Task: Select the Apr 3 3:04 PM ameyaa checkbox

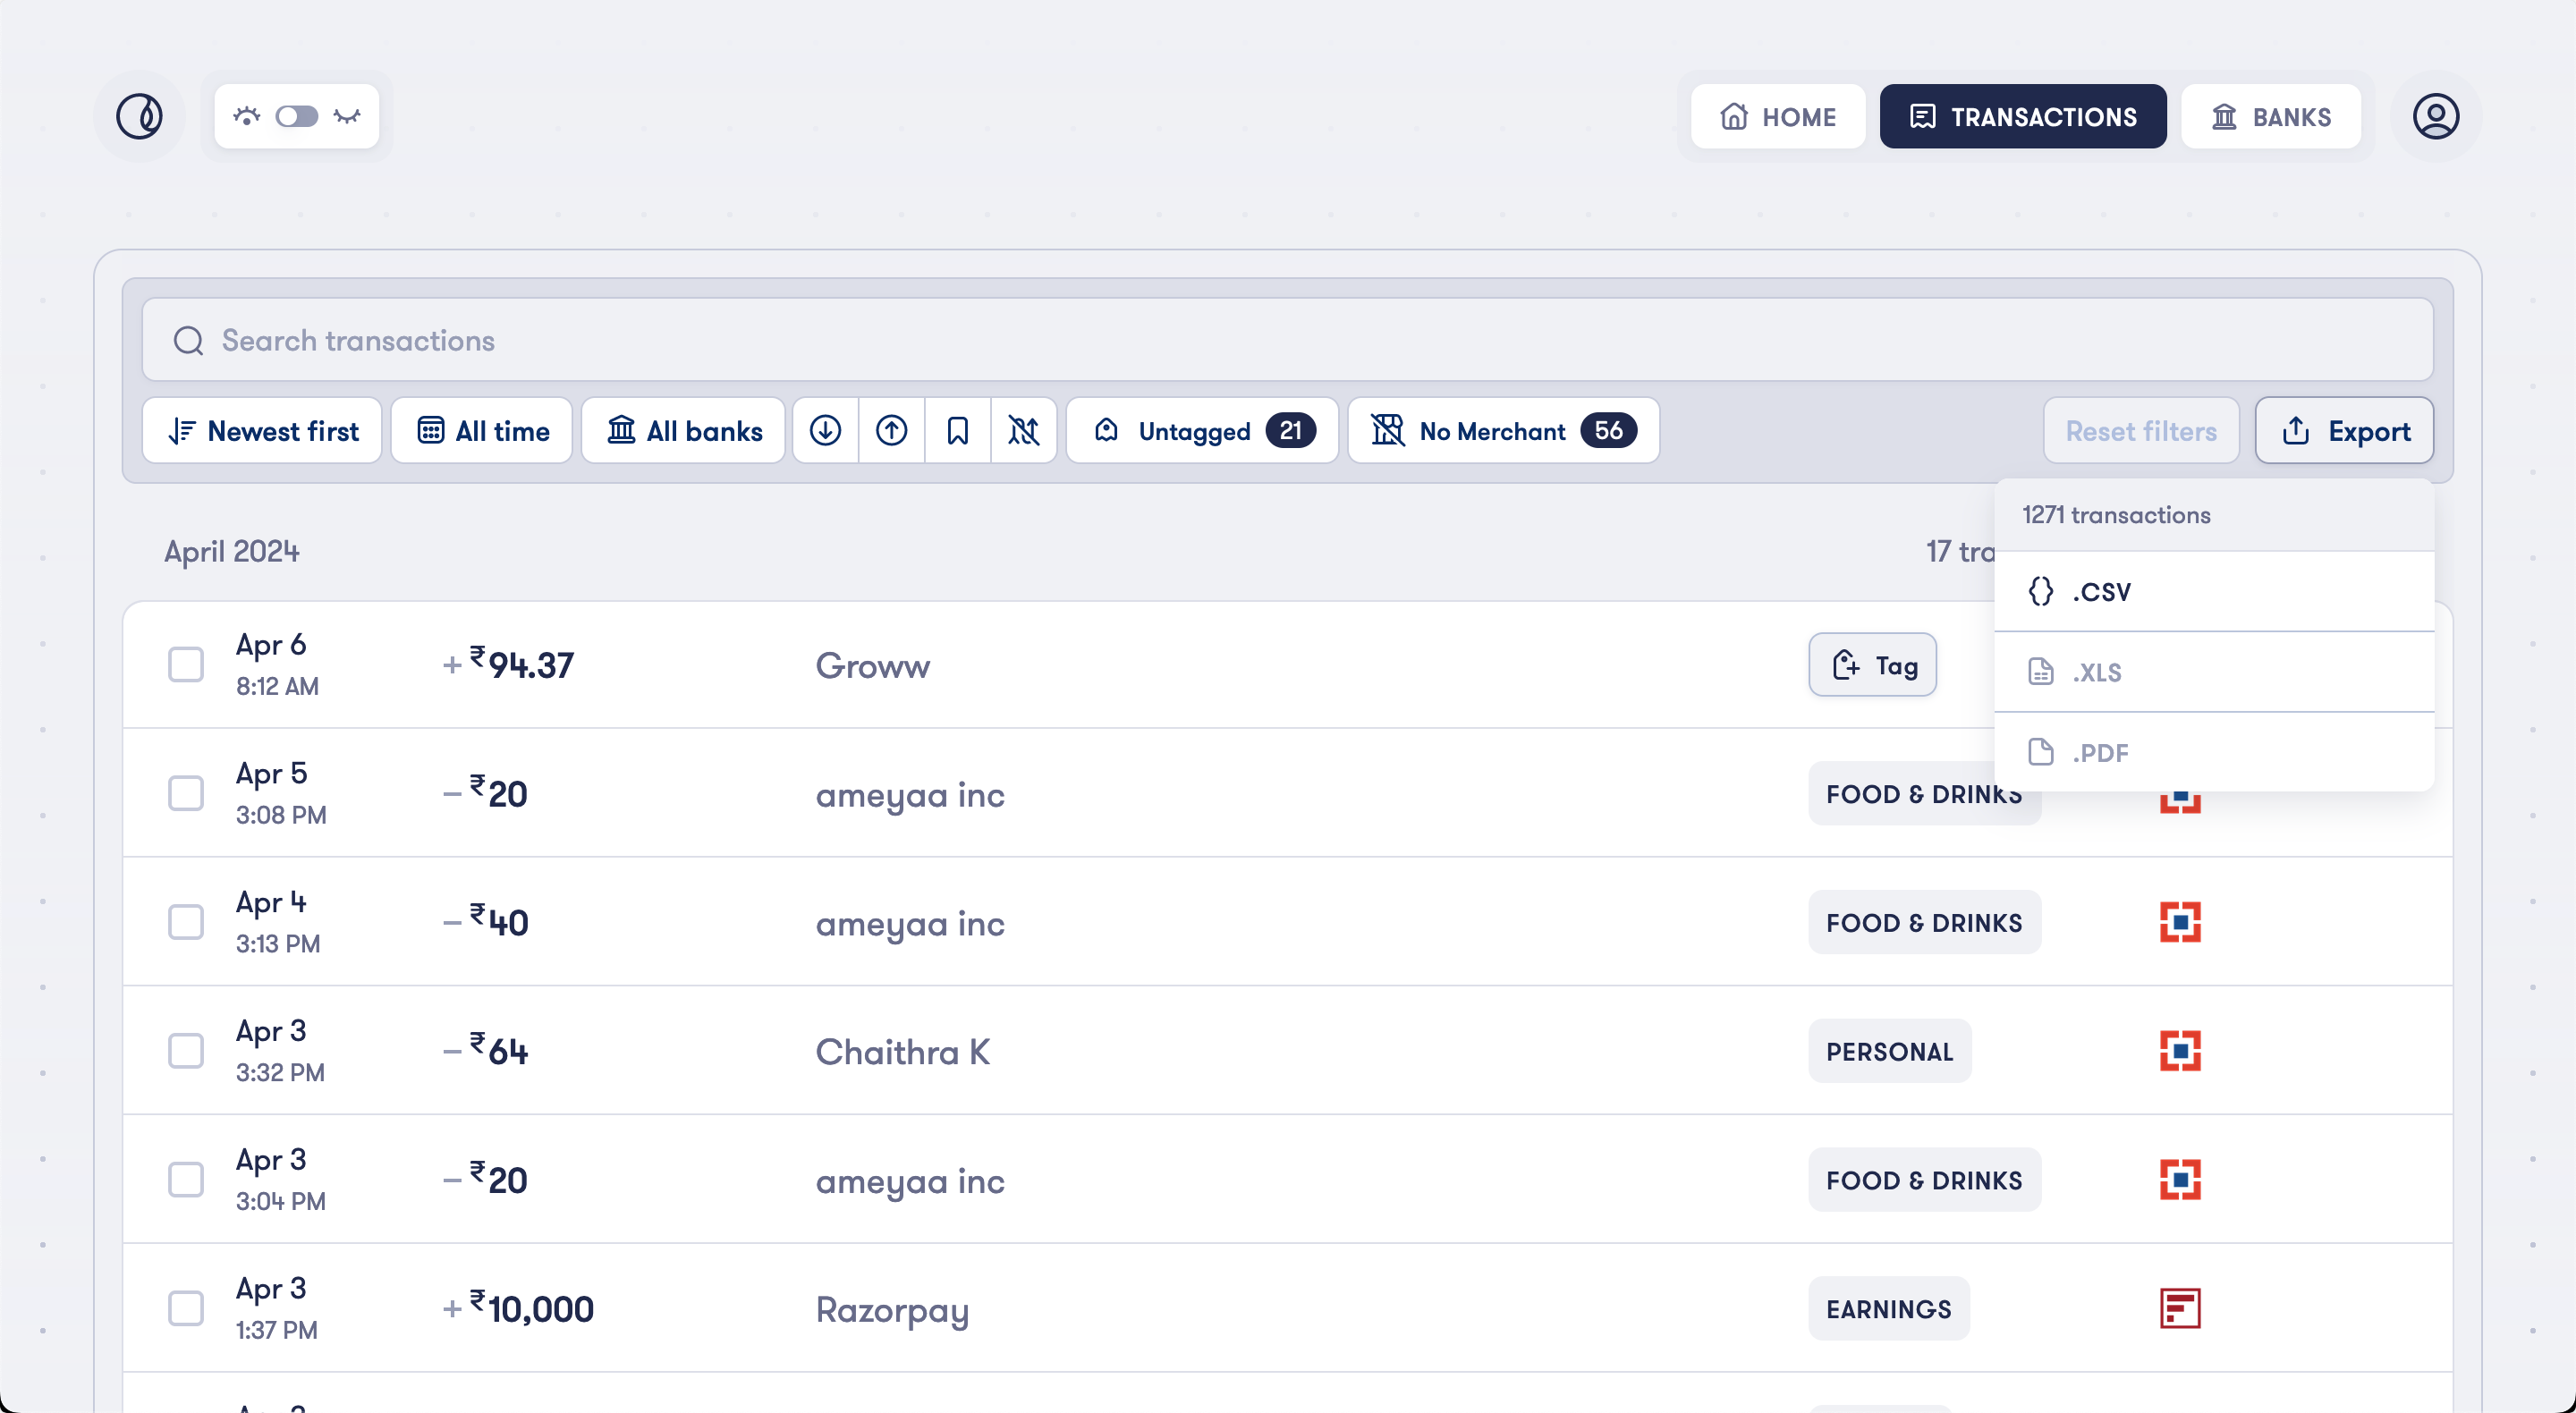Action: point(186,1180)
